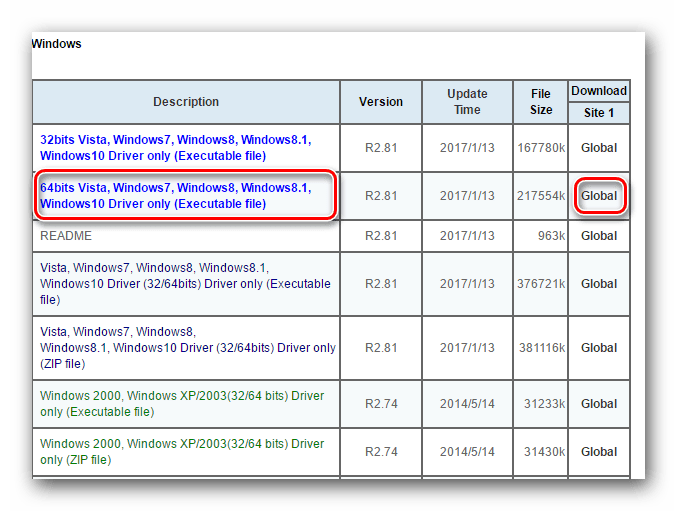Click Global download for 64bits driver
This screenshot has height=511, width=677.
pyautogui.click(x=599, y=196)
